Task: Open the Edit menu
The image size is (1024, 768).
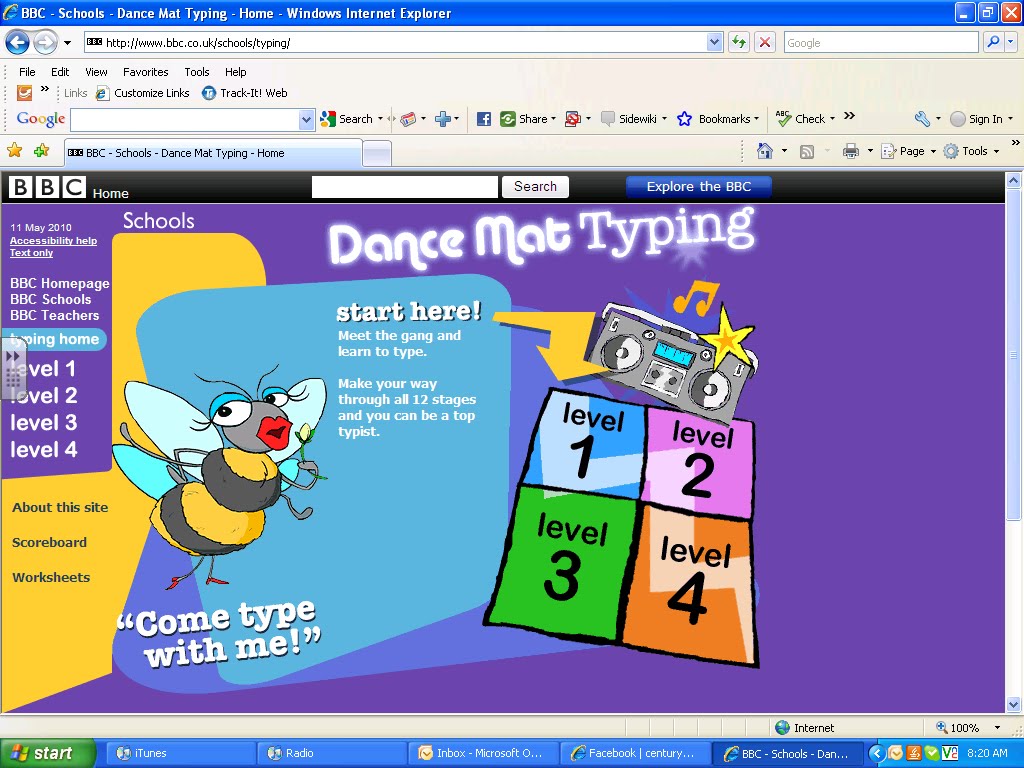Action: 60,72
